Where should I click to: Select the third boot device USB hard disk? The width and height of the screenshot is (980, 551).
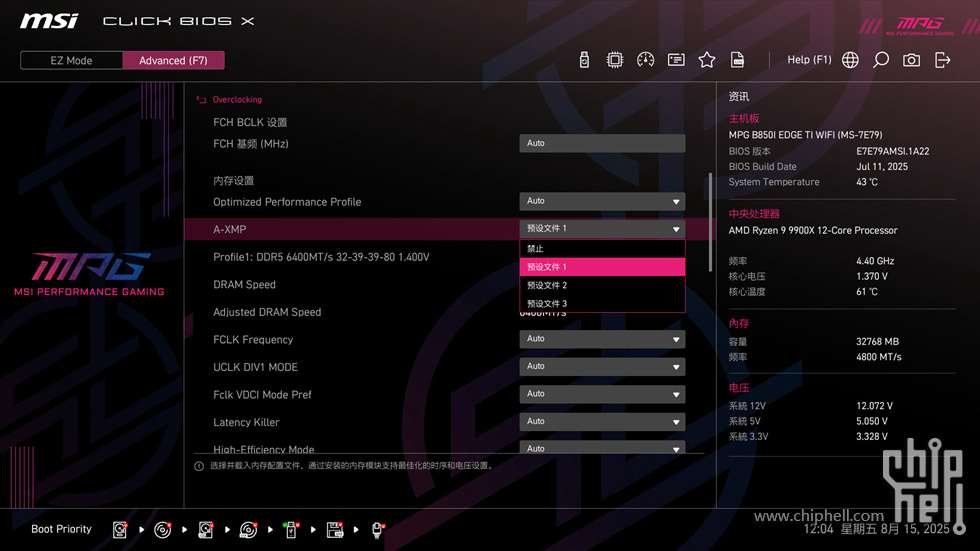point(206,530)
